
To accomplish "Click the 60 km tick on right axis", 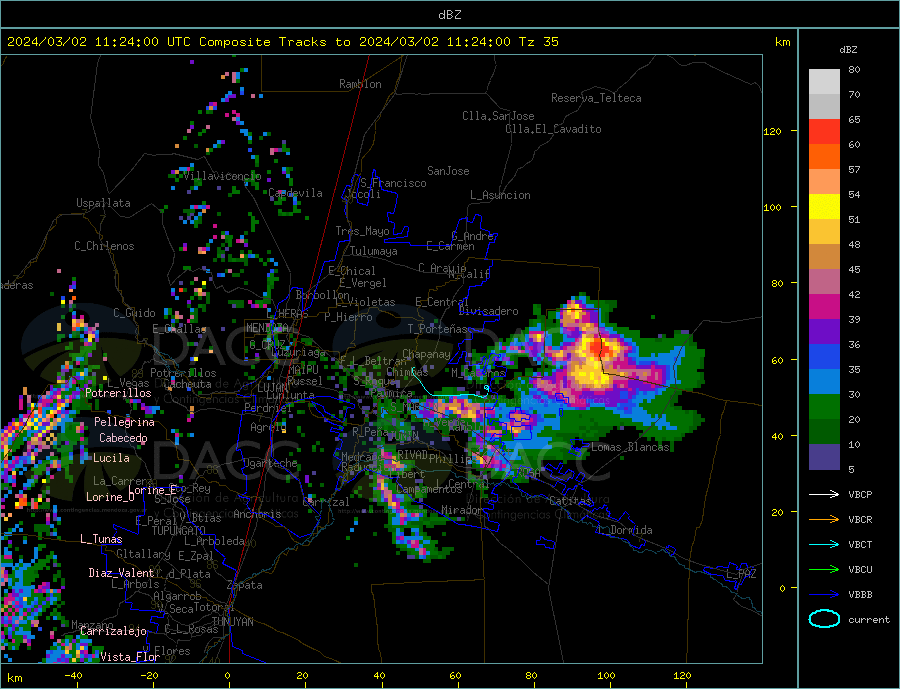I will point(777,361).
